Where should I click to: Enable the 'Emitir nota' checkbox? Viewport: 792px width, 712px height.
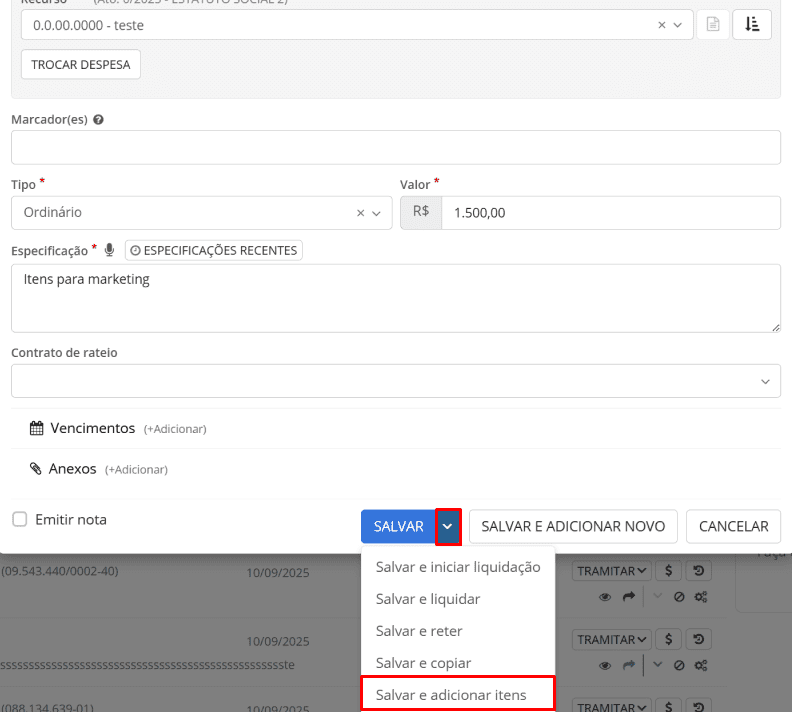[x=20, y=520]
